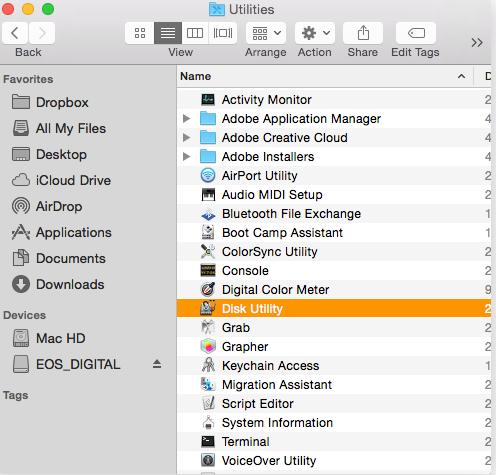Viewport: 496px width, 475px height.
Task: Click the Adobe Creative Cloud folder icon
Action: point(208,137)
